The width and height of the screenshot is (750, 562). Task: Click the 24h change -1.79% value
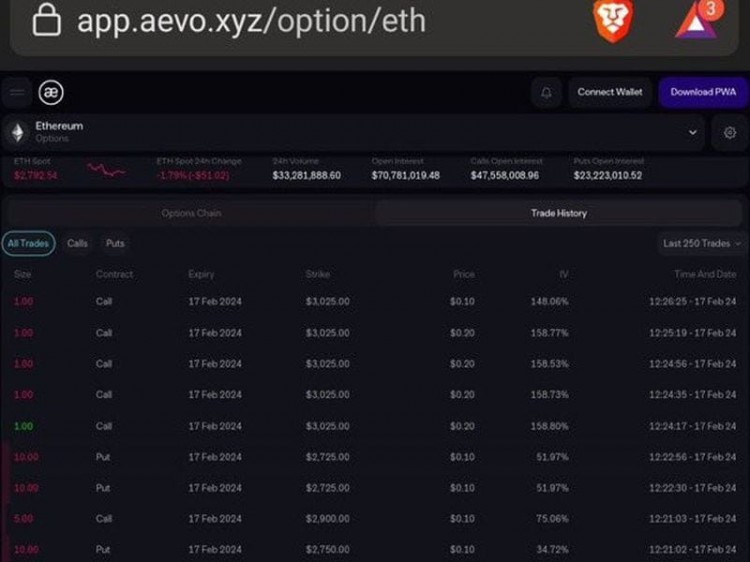click(193, 176)
